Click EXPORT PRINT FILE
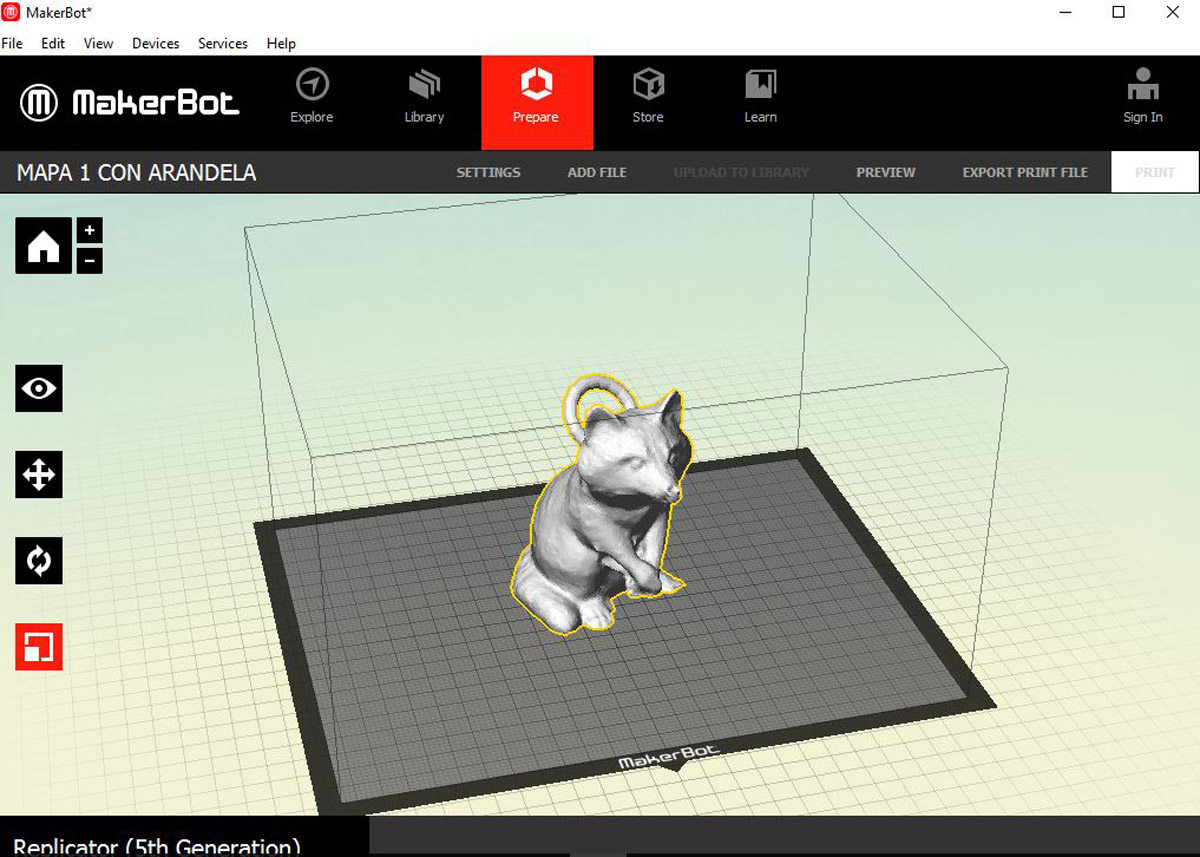Screen dimensions: 1200x857 click(1025, 172)
